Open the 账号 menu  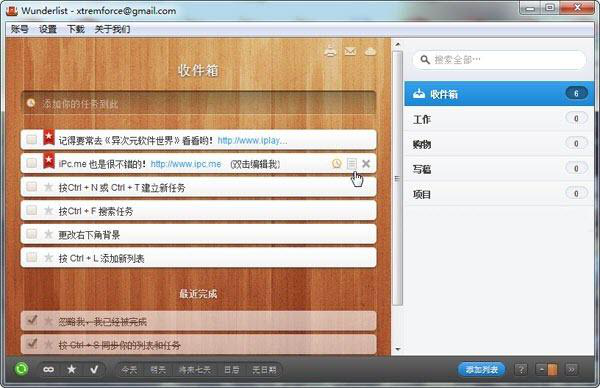[20, 29]
